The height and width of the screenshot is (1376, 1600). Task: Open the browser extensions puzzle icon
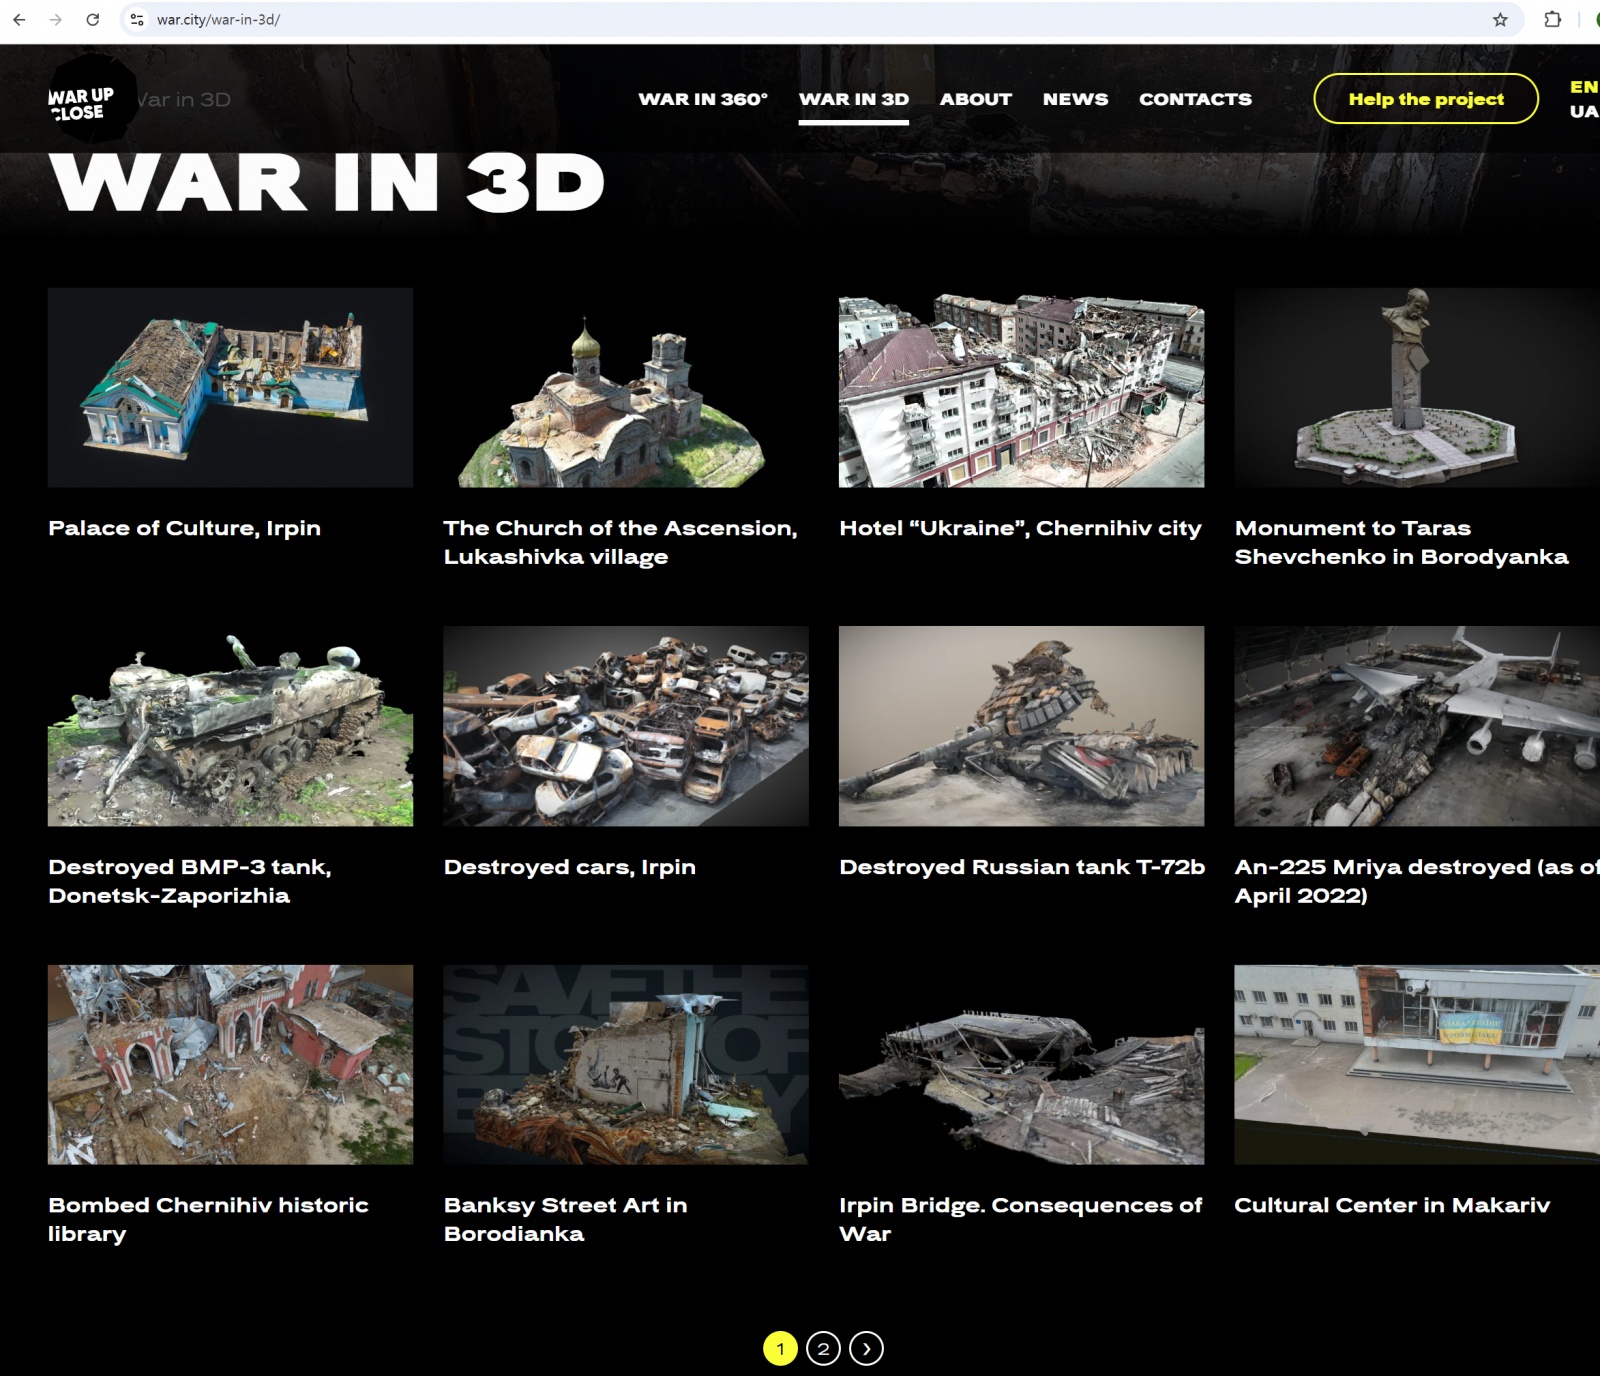click(x=1552, y=20)
